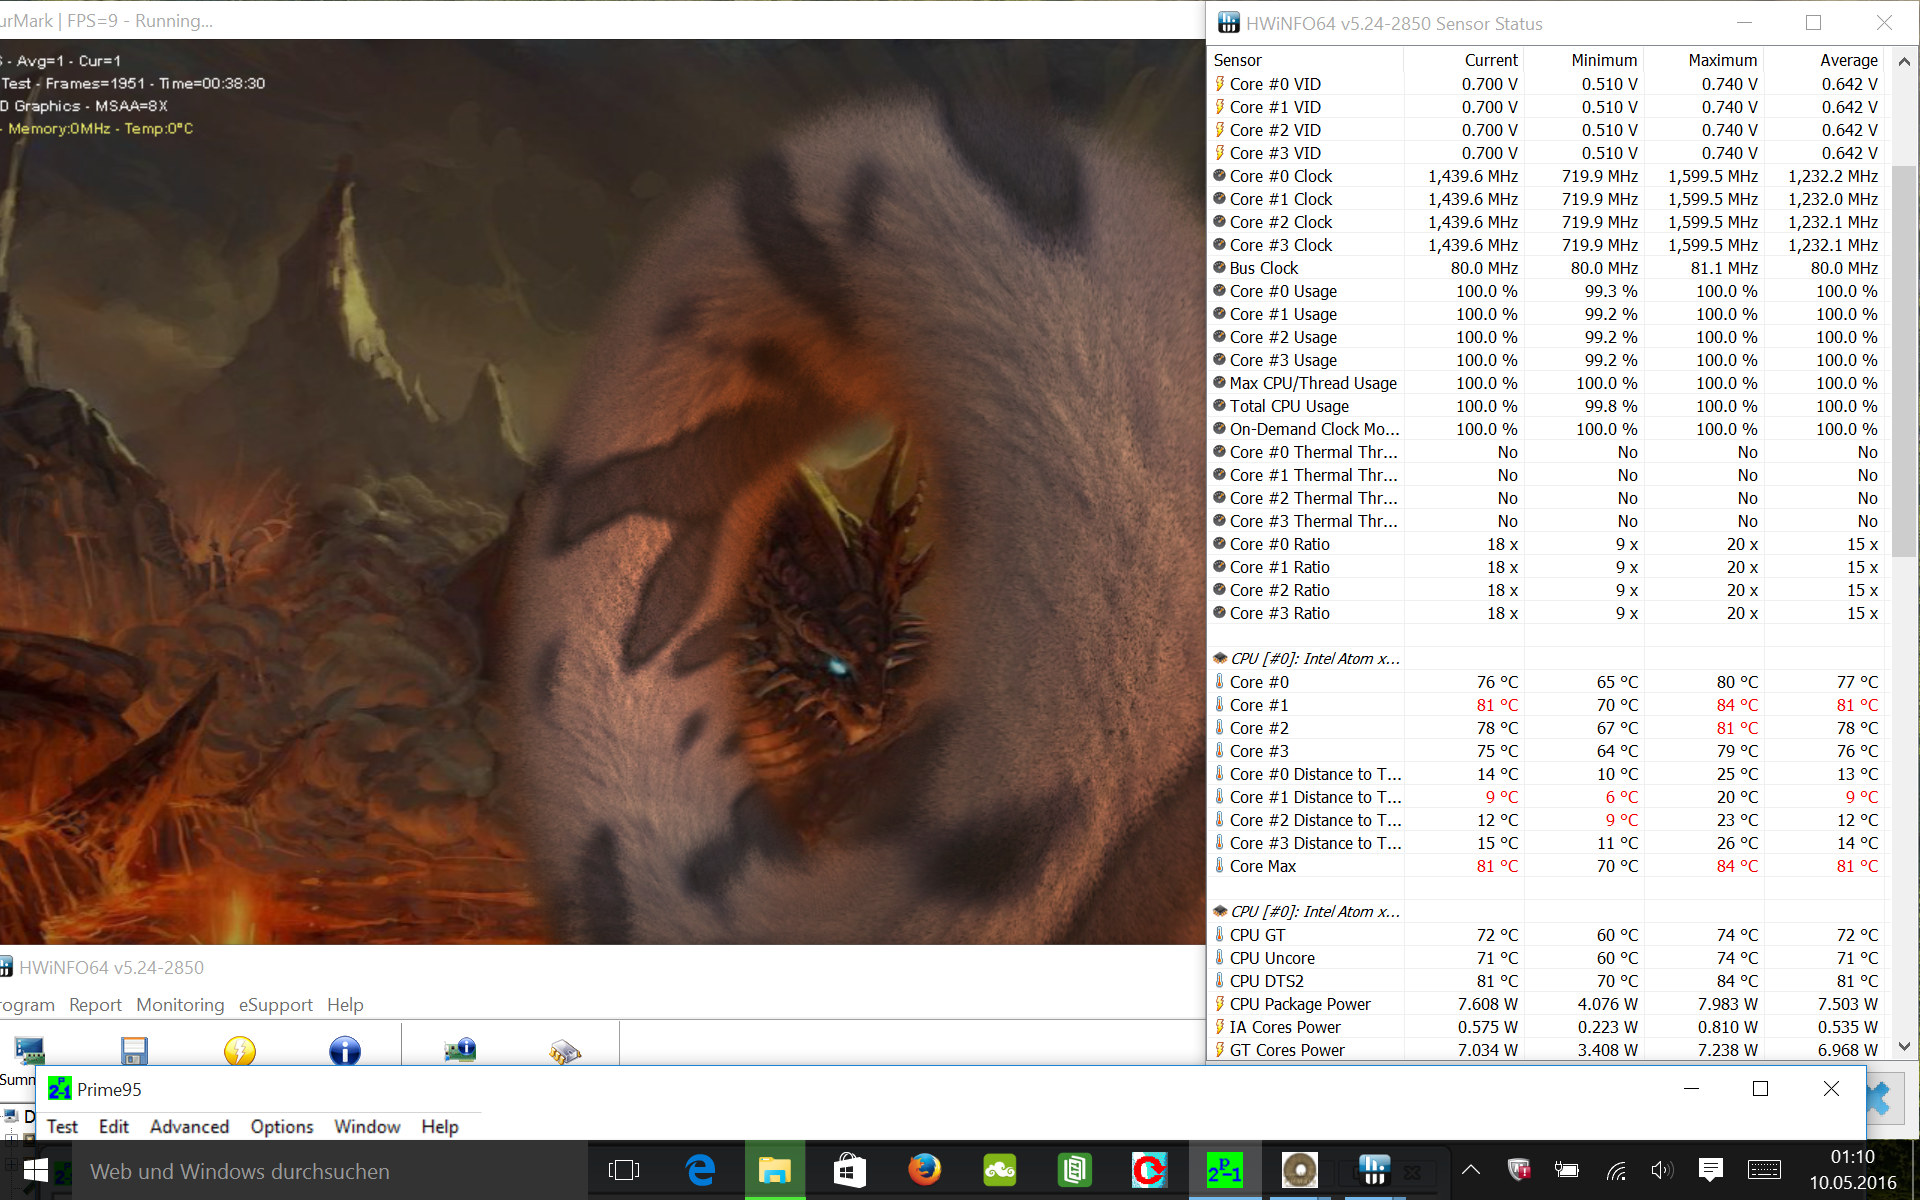Open the HWiNFO64 Report menu
1920x1200 pixels.
click(95, 1005)
